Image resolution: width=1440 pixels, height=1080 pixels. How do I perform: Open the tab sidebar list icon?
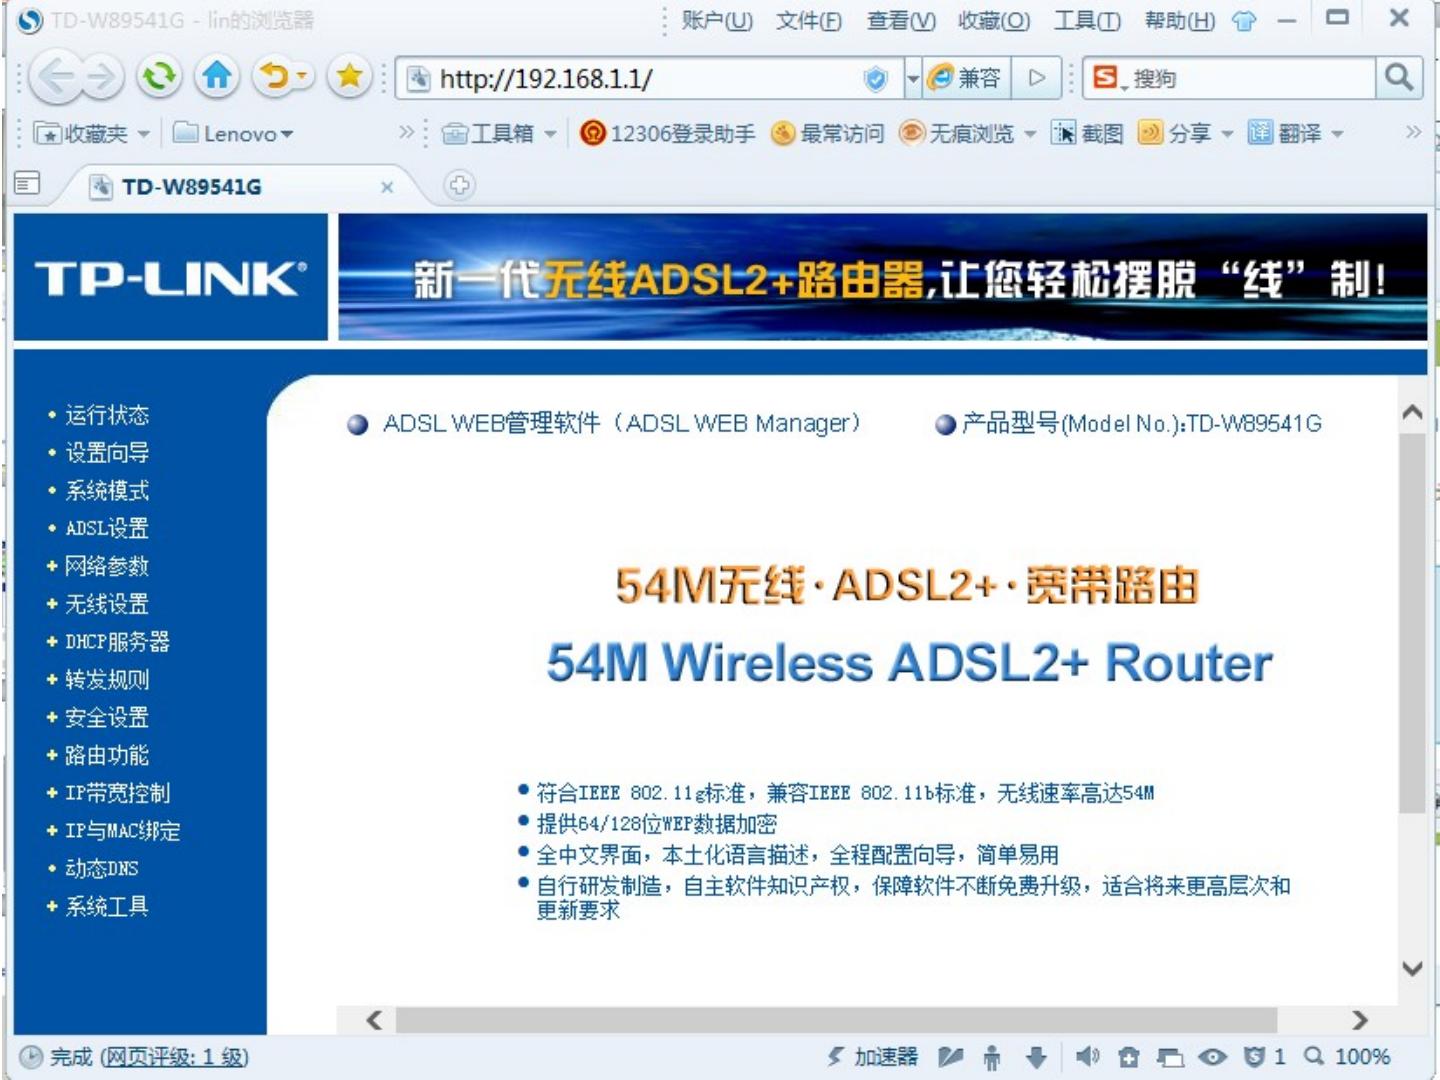pyautogui.click(x=28, y=183)
